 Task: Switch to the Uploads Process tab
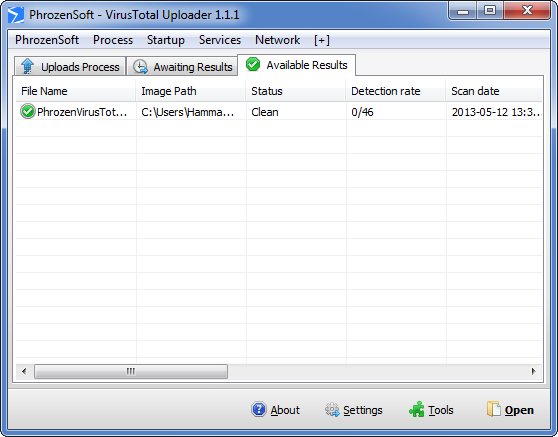pos(70,66)
